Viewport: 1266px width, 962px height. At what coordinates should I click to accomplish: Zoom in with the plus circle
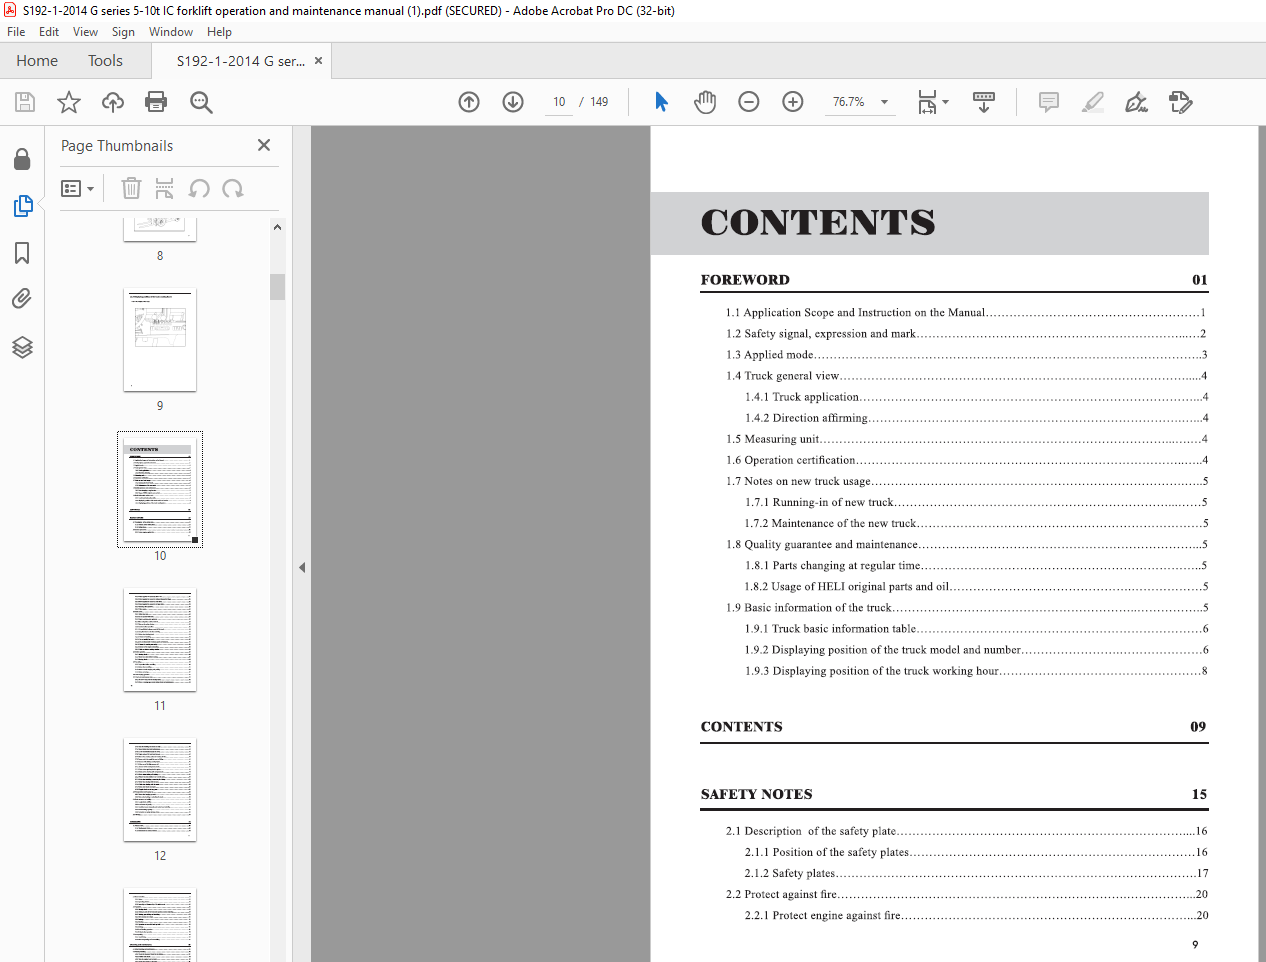[x=793, y=102]
